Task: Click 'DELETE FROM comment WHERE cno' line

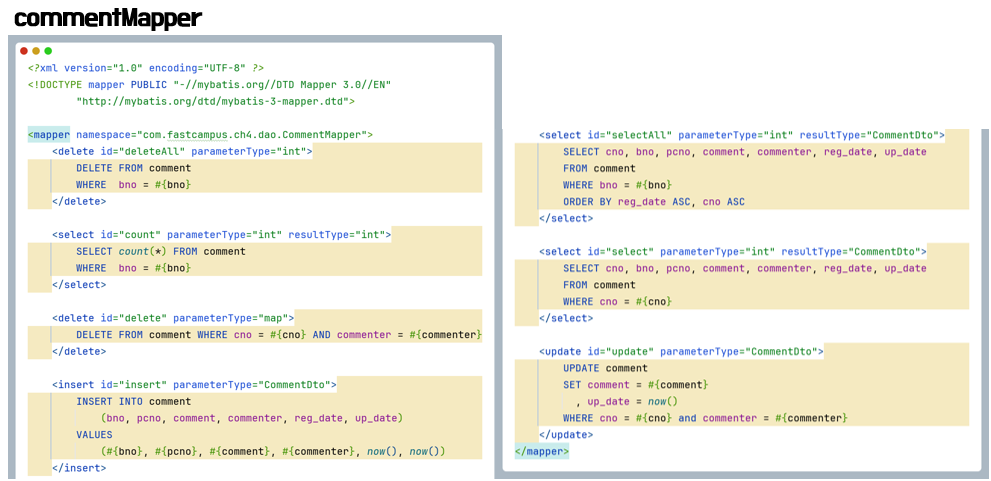Action: pyautogui.click(x=279, y=334)
